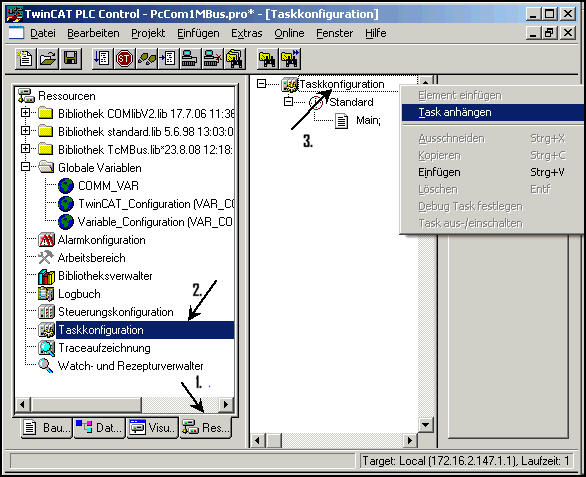Click the Ressourcen root icon
Image resolution: width=586 pixels, height=477 pixels.
(26, 96)
